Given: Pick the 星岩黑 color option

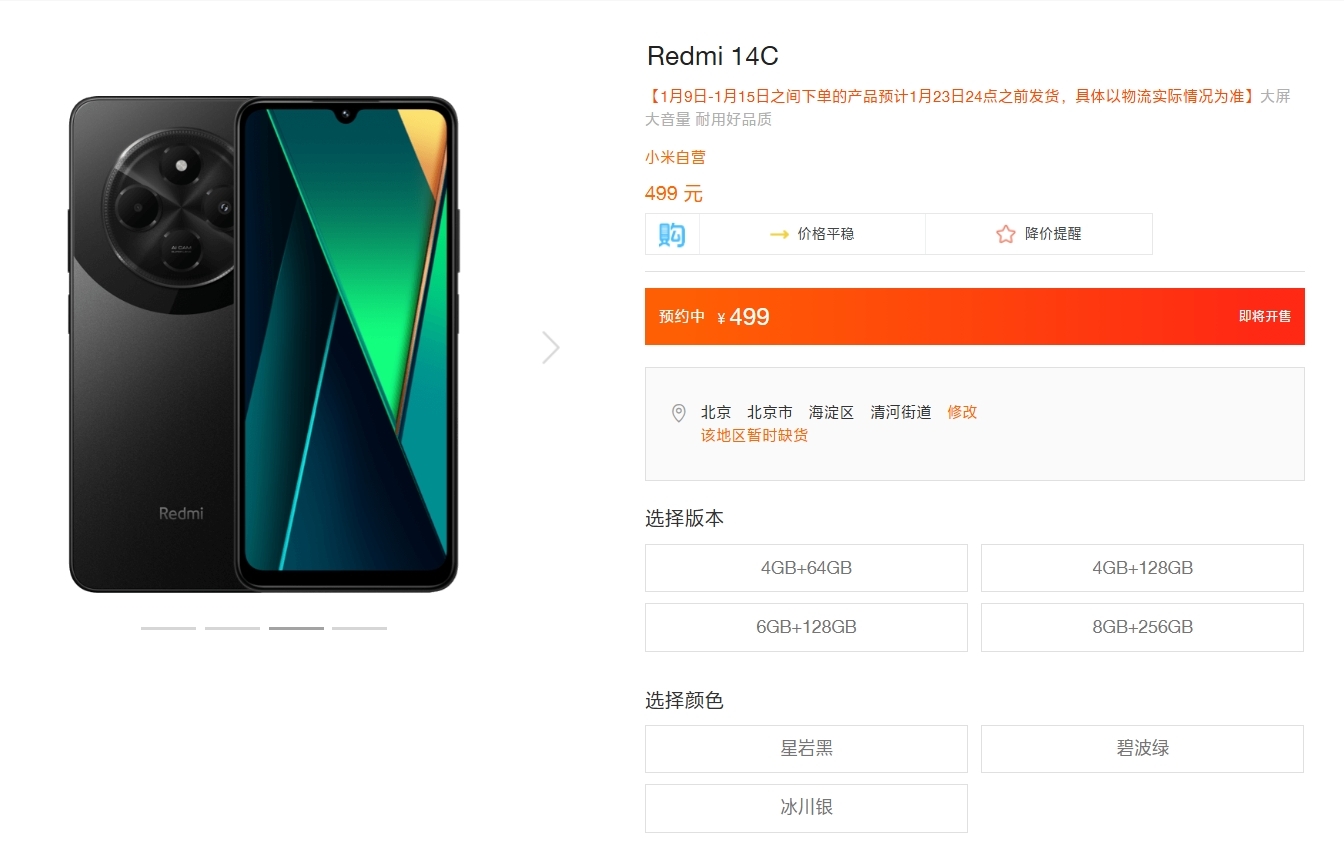Looking at the screenshot, I should point(806,749).
